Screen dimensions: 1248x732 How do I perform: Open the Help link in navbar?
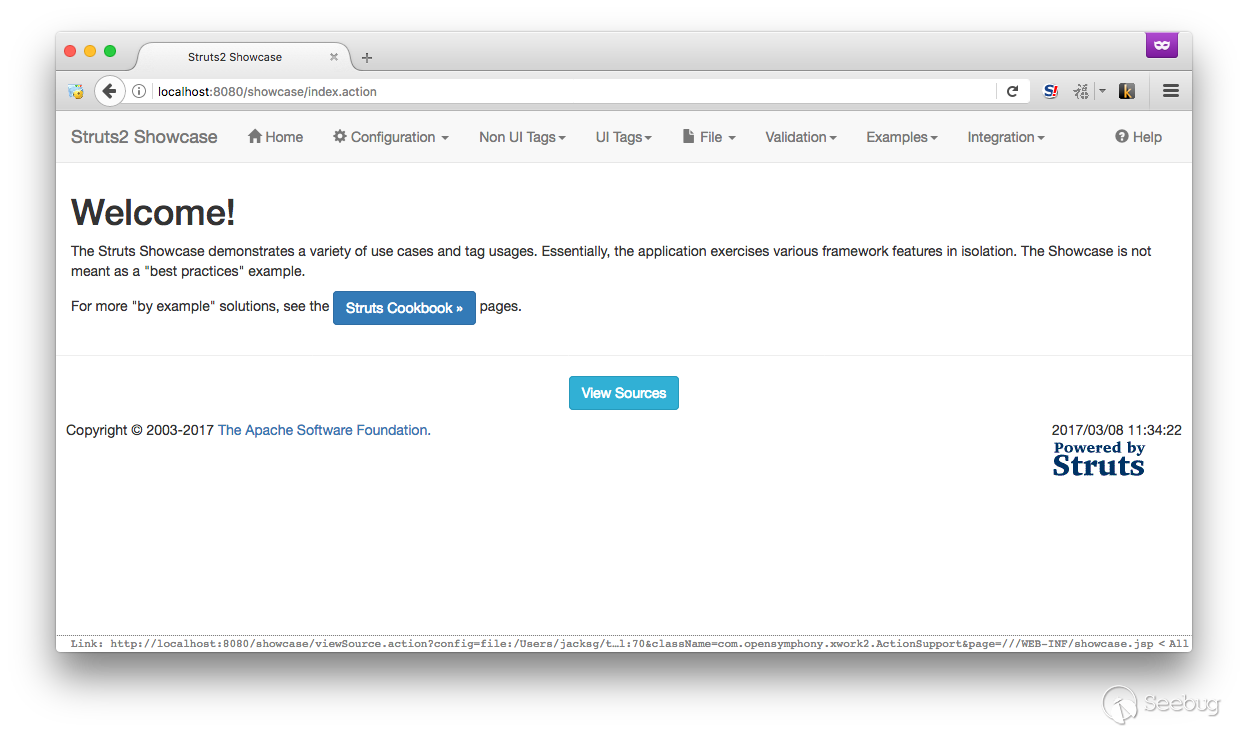pos(1138,137)
